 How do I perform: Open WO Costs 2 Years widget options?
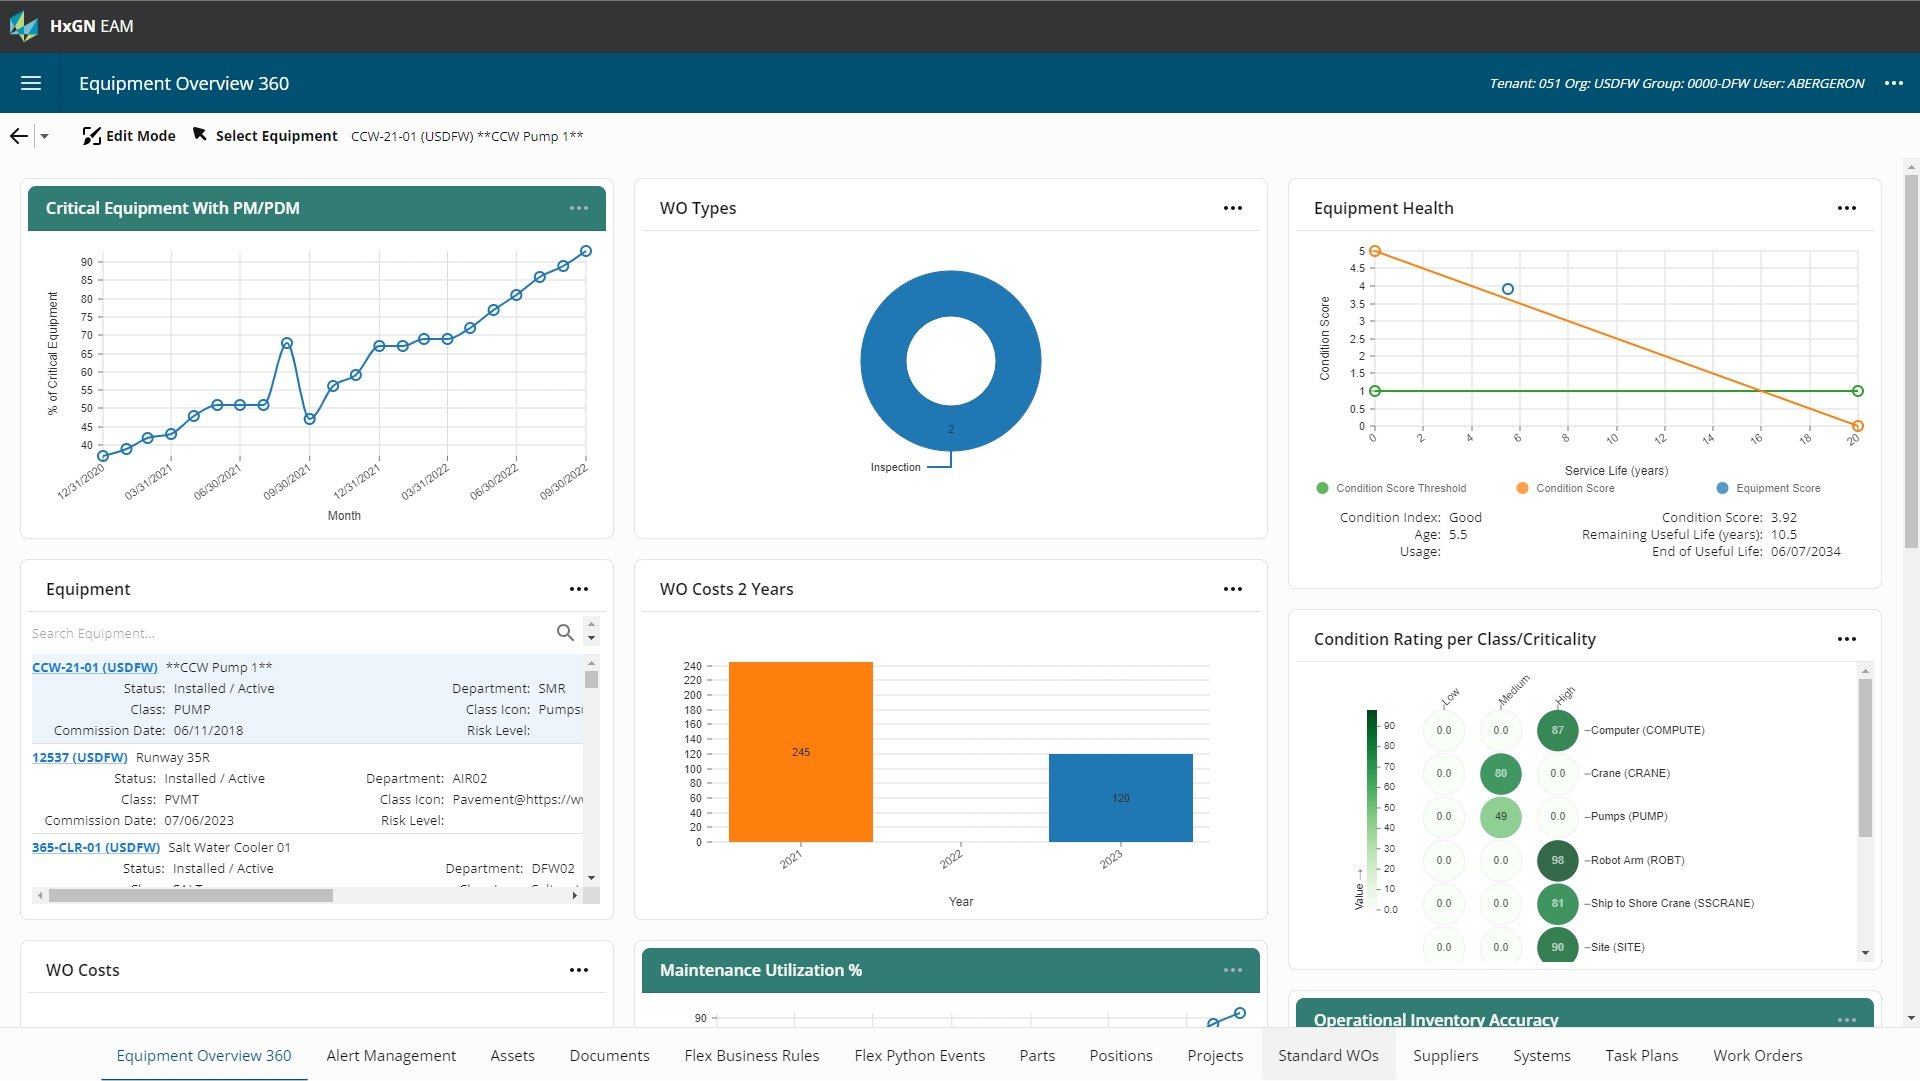tap(1232, 589)
